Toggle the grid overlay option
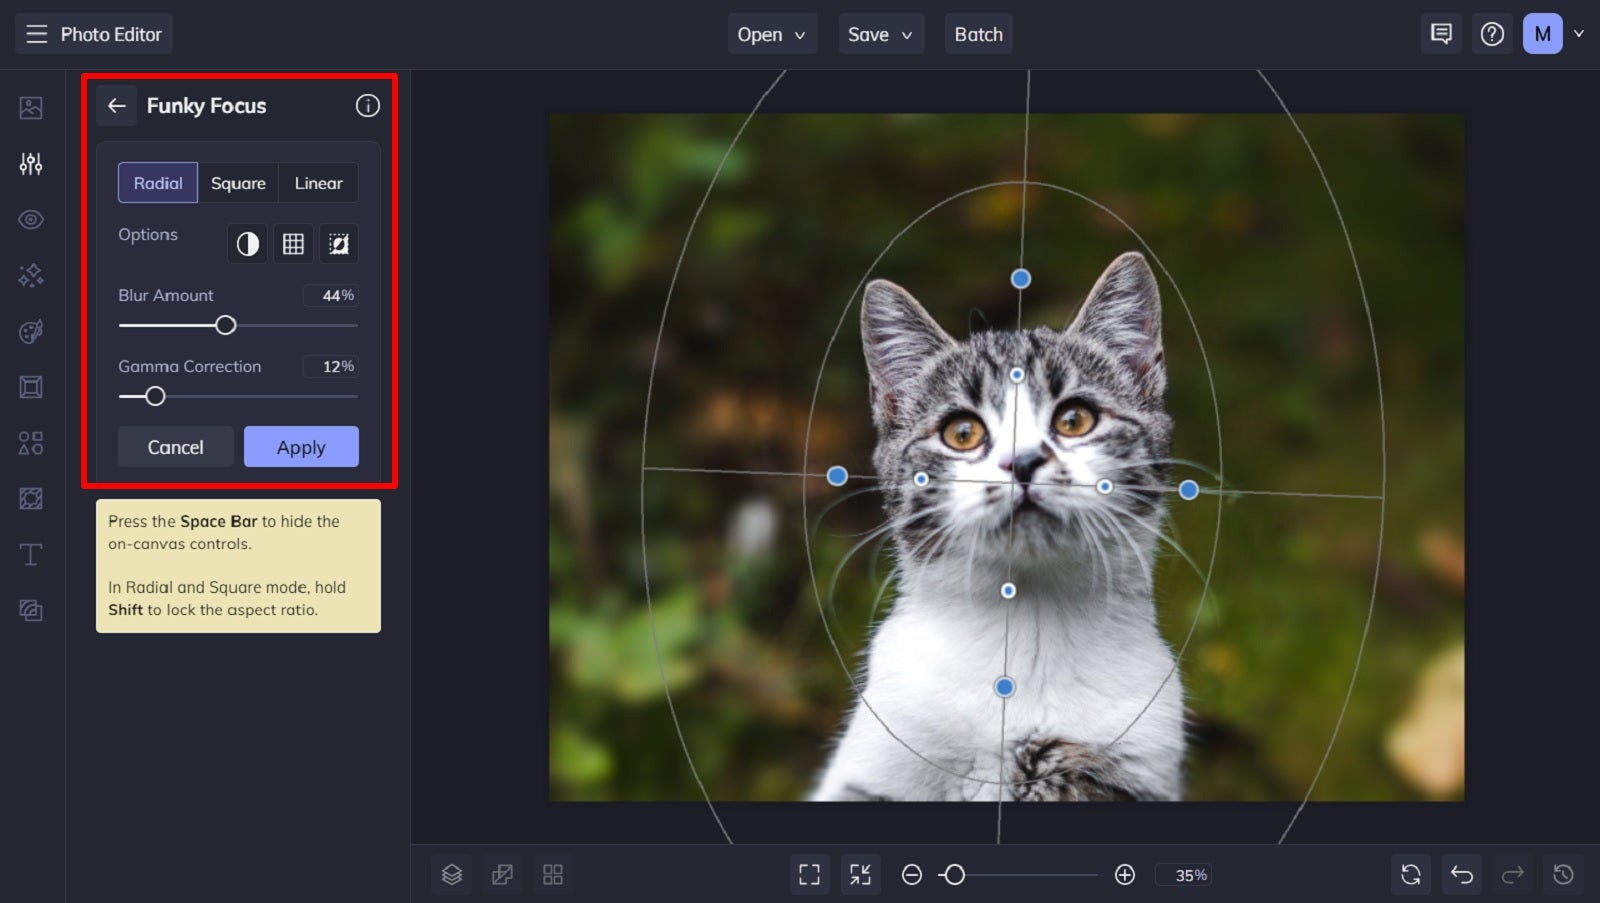 click(x=292, y=243)
